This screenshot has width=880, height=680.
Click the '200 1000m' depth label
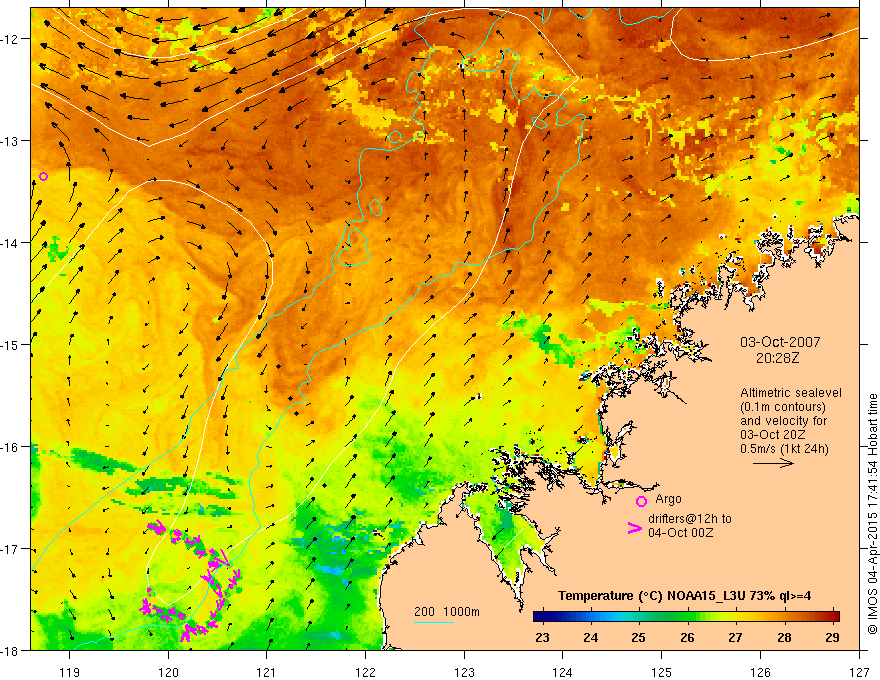(447, 612)
